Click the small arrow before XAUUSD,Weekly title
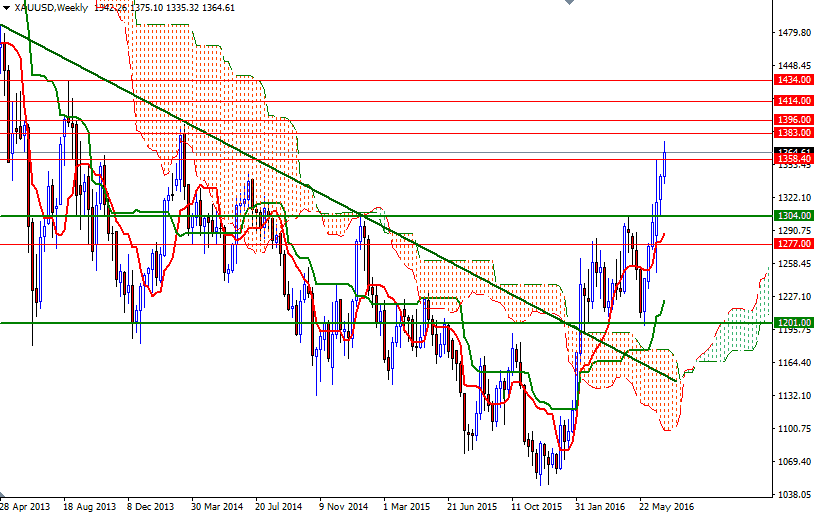 pyautogui.click(x=6, y=8)
